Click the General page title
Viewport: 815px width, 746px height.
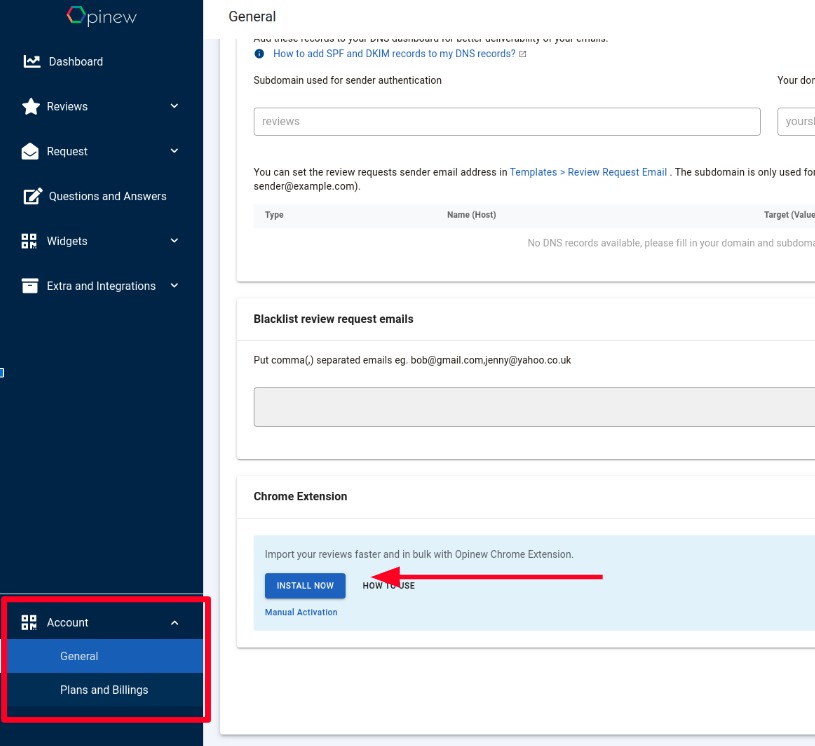(252, 17)
